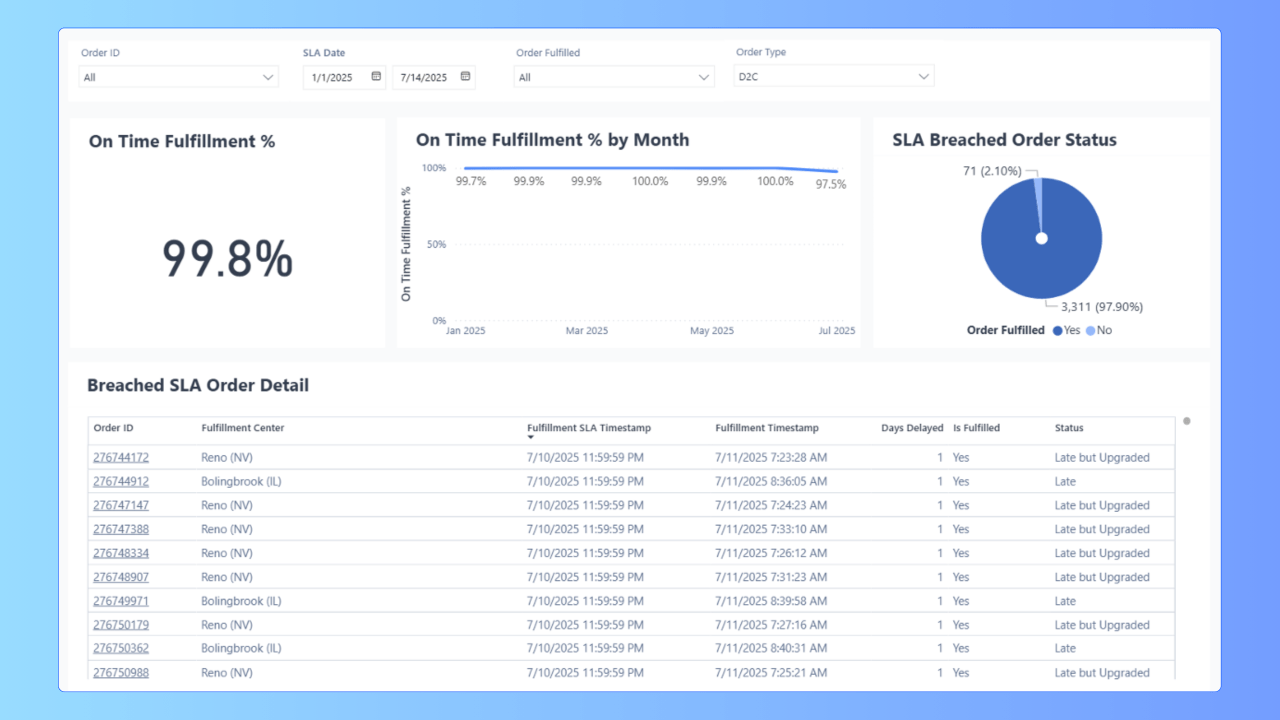
Task: Open the Order Fulfilled filter dropdown
Action: (704, 77)
